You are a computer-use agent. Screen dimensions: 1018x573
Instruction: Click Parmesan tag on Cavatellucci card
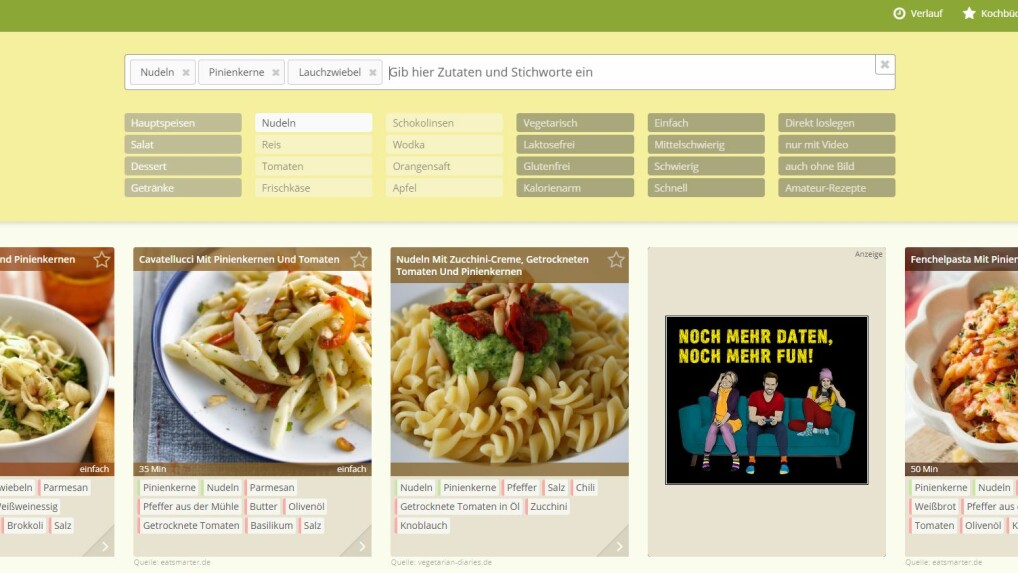coord(271,487)
